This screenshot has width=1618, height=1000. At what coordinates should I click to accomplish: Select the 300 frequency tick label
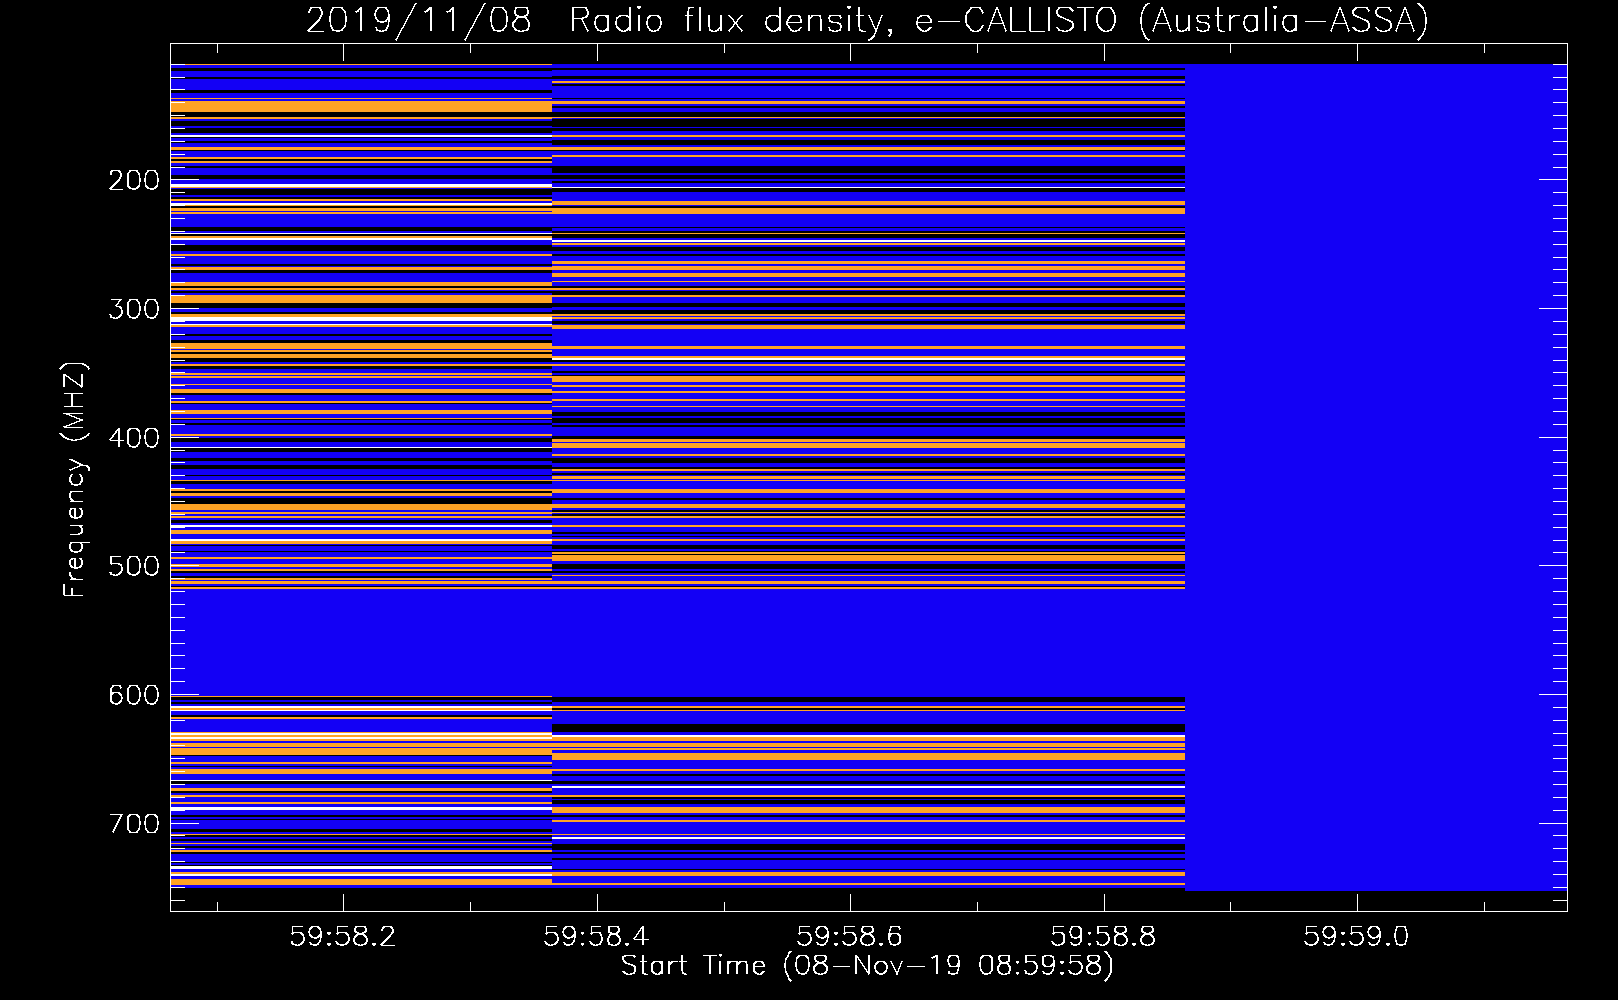(x=134, y=309)
